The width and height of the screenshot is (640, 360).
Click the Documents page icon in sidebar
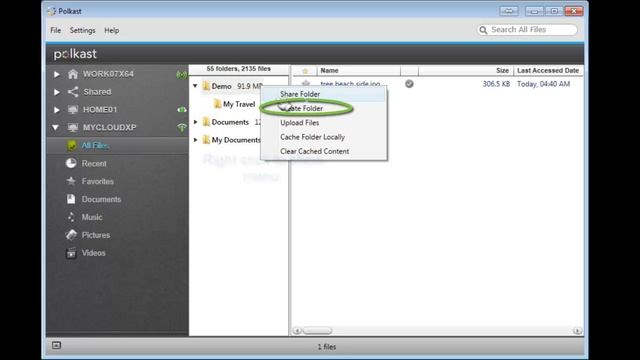[x=71, y=199]
